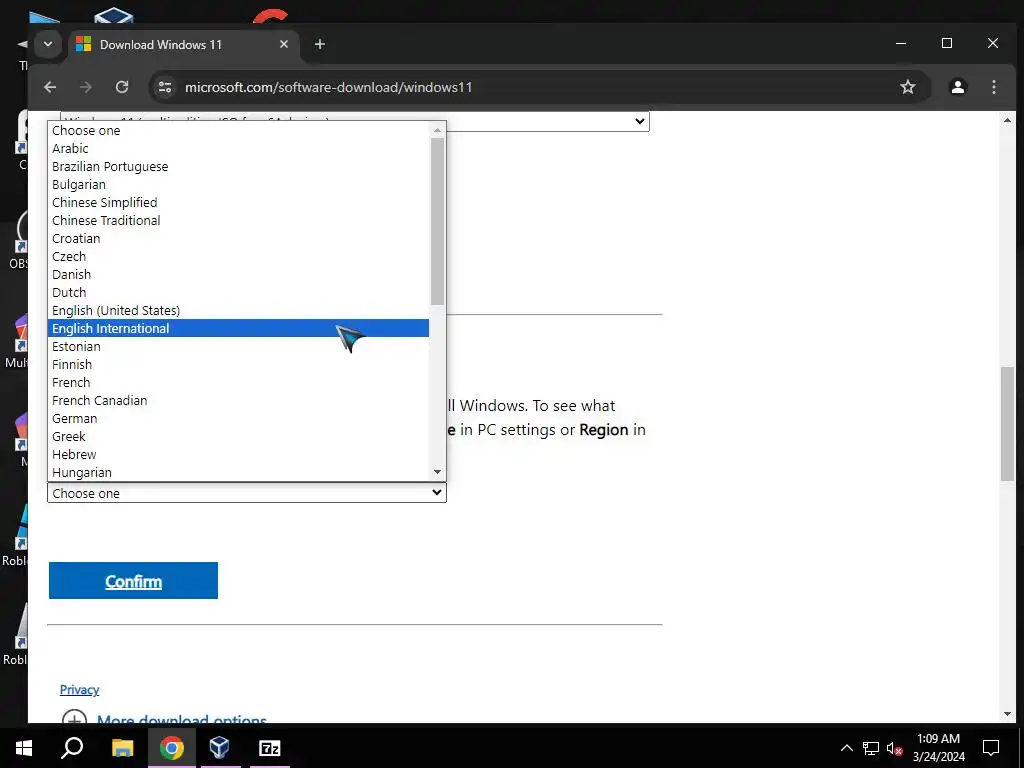Select English International option
The height and width of the screenshot is (768, 1024).
click(238, 328)
